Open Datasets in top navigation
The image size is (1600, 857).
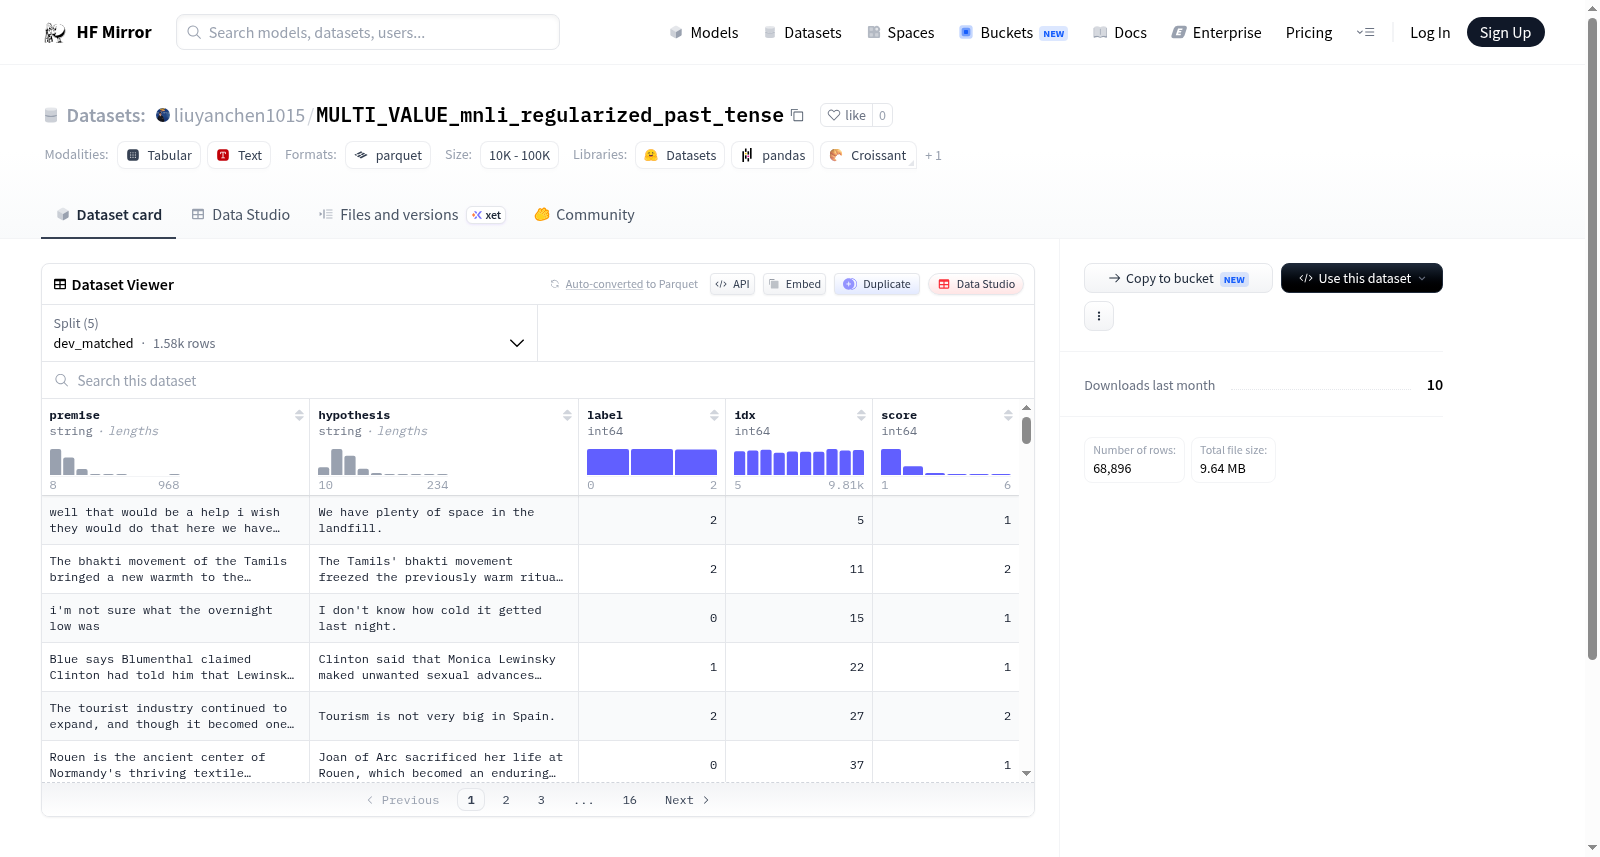(x=803, y=33)
